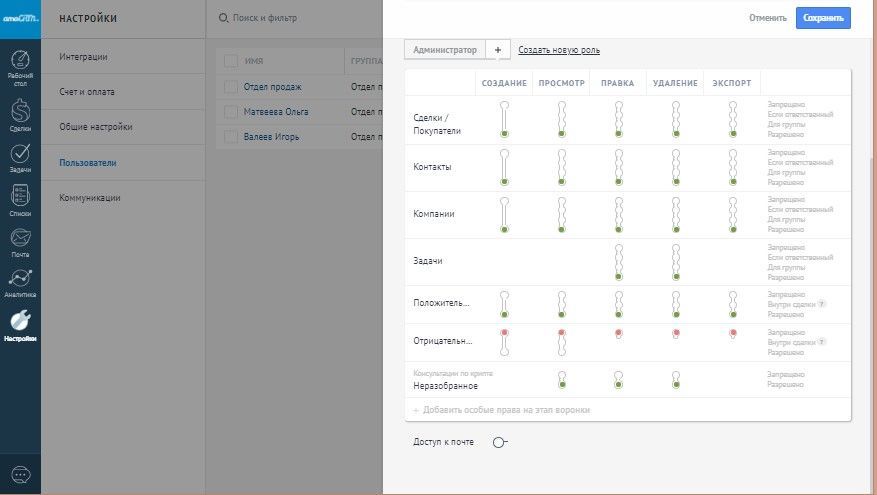The width and height of the screenshot is (877, 495).
Task: Open the chat bubble icon at bottom left
Action: coord(20,473)
